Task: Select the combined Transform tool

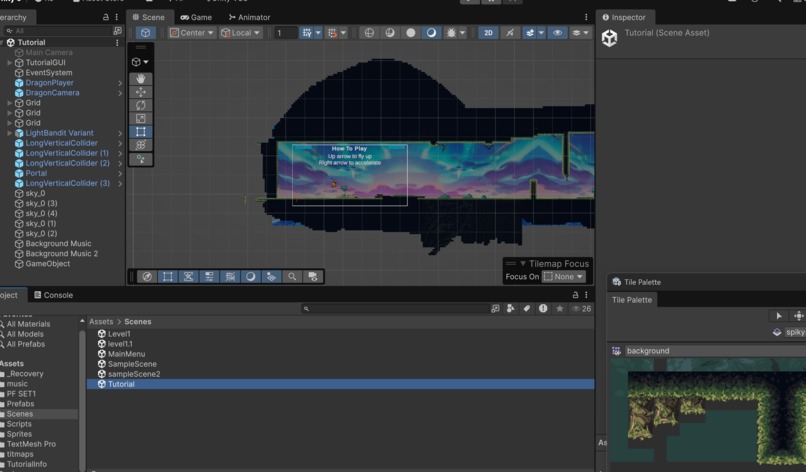Action: [x=140, y=146]
